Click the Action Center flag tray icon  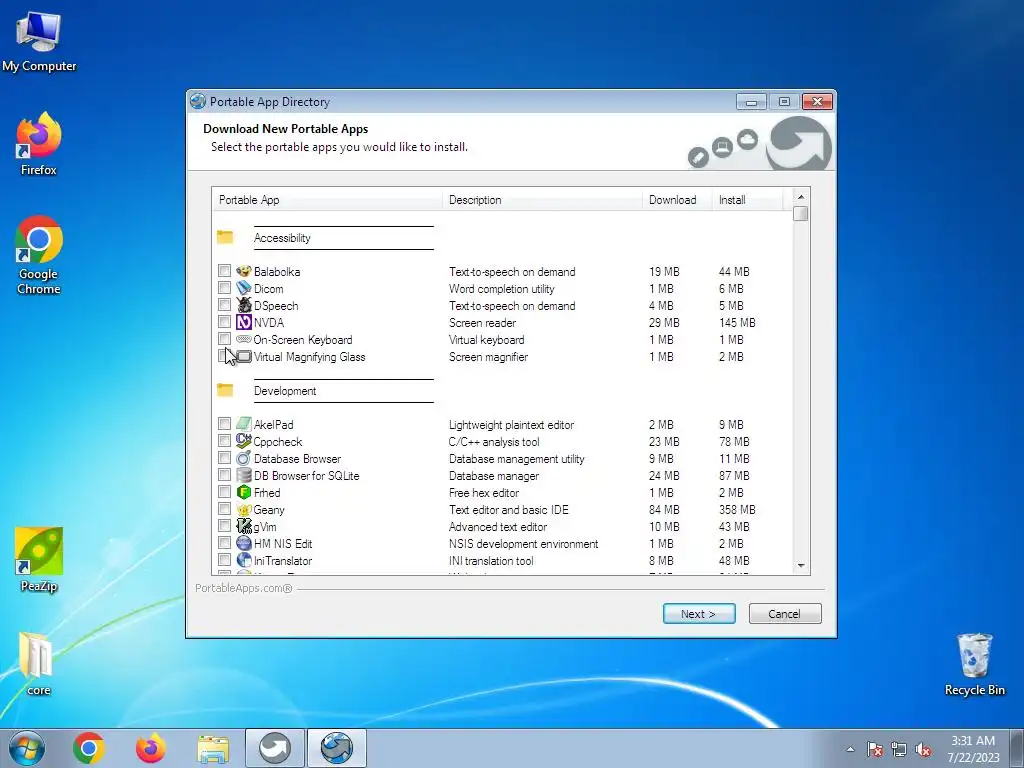(x=874, y=749)
